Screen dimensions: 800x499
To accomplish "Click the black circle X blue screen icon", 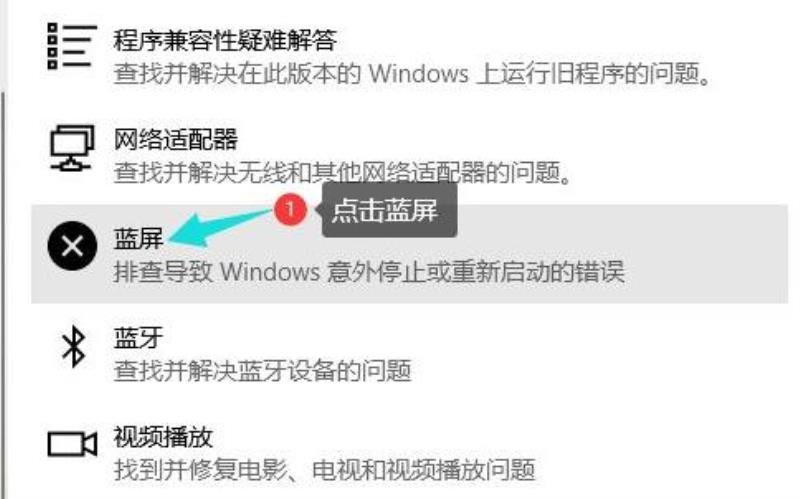I will click(x=72, y=246).
